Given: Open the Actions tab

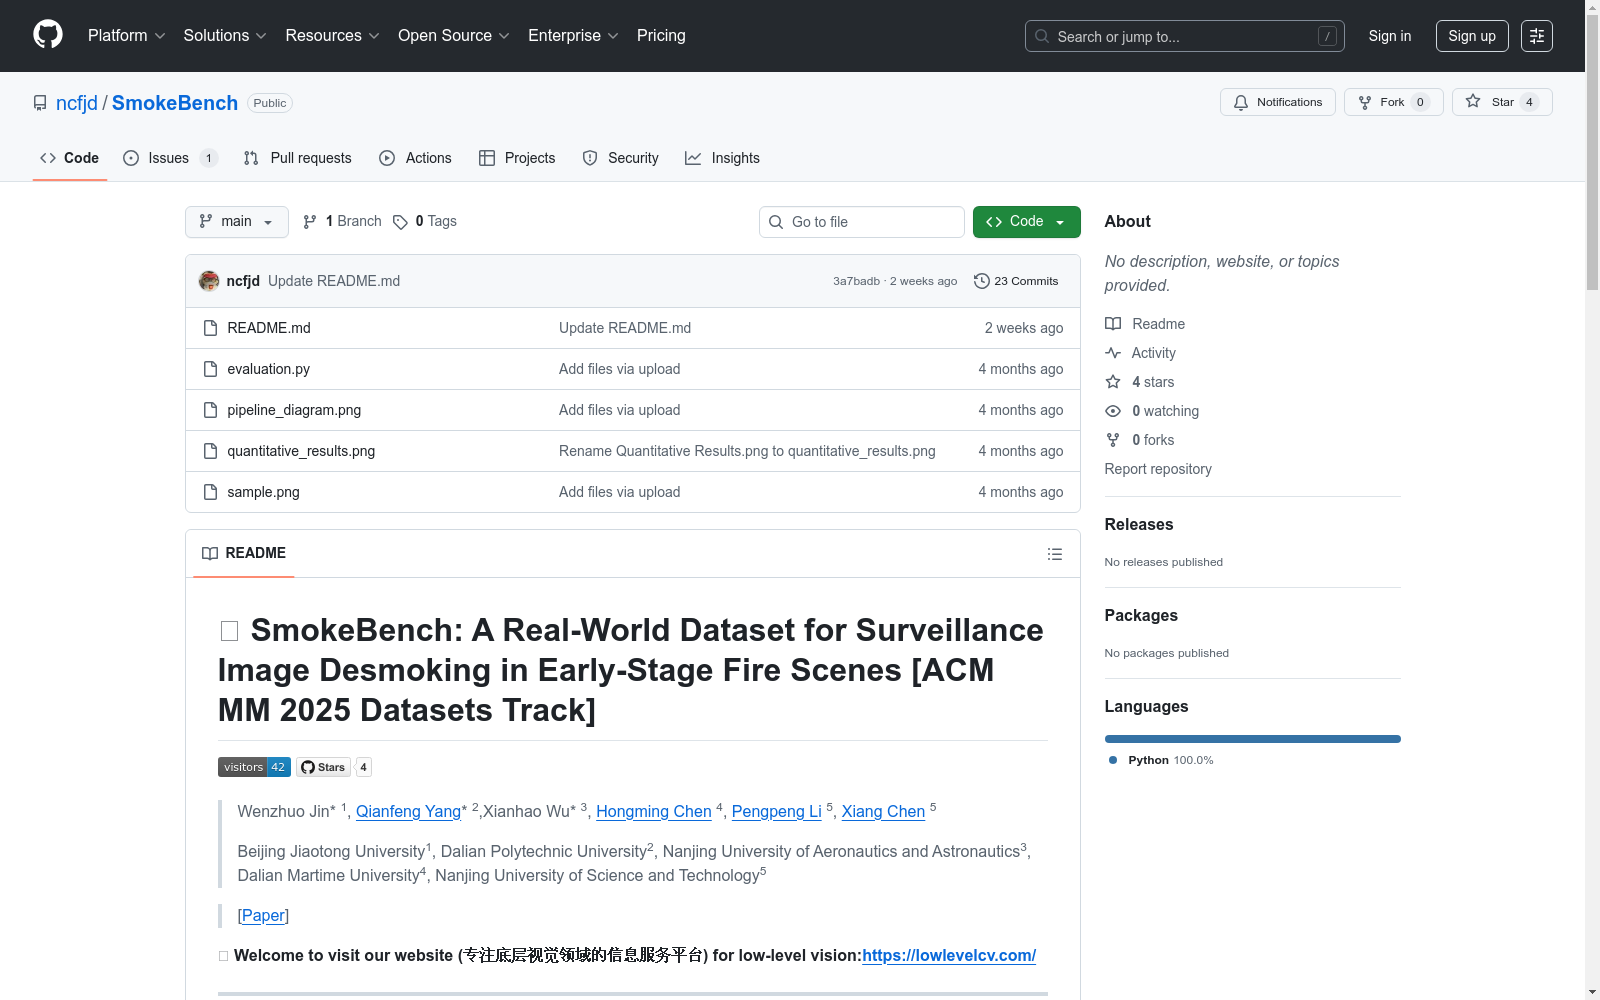Looking at the screenshot, I should pos(416,158).
